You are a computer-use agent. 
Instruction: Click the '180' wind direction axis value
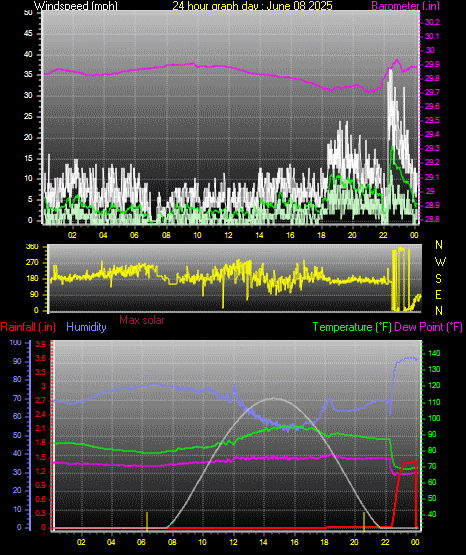(x=32, y=279)
